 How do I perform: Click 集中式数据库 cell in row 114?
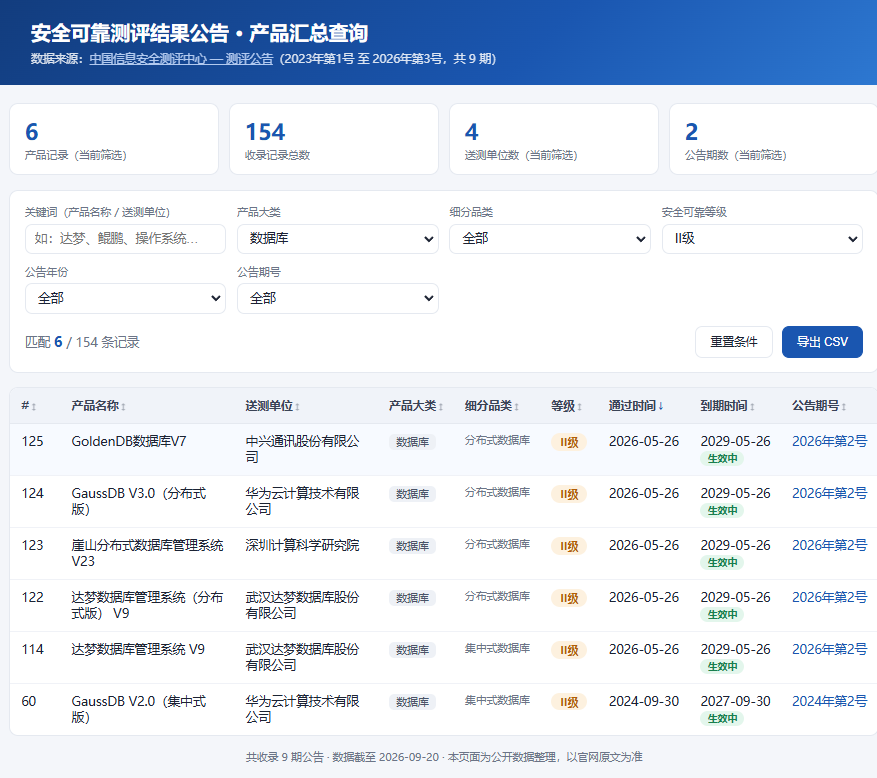pos(497,648)
